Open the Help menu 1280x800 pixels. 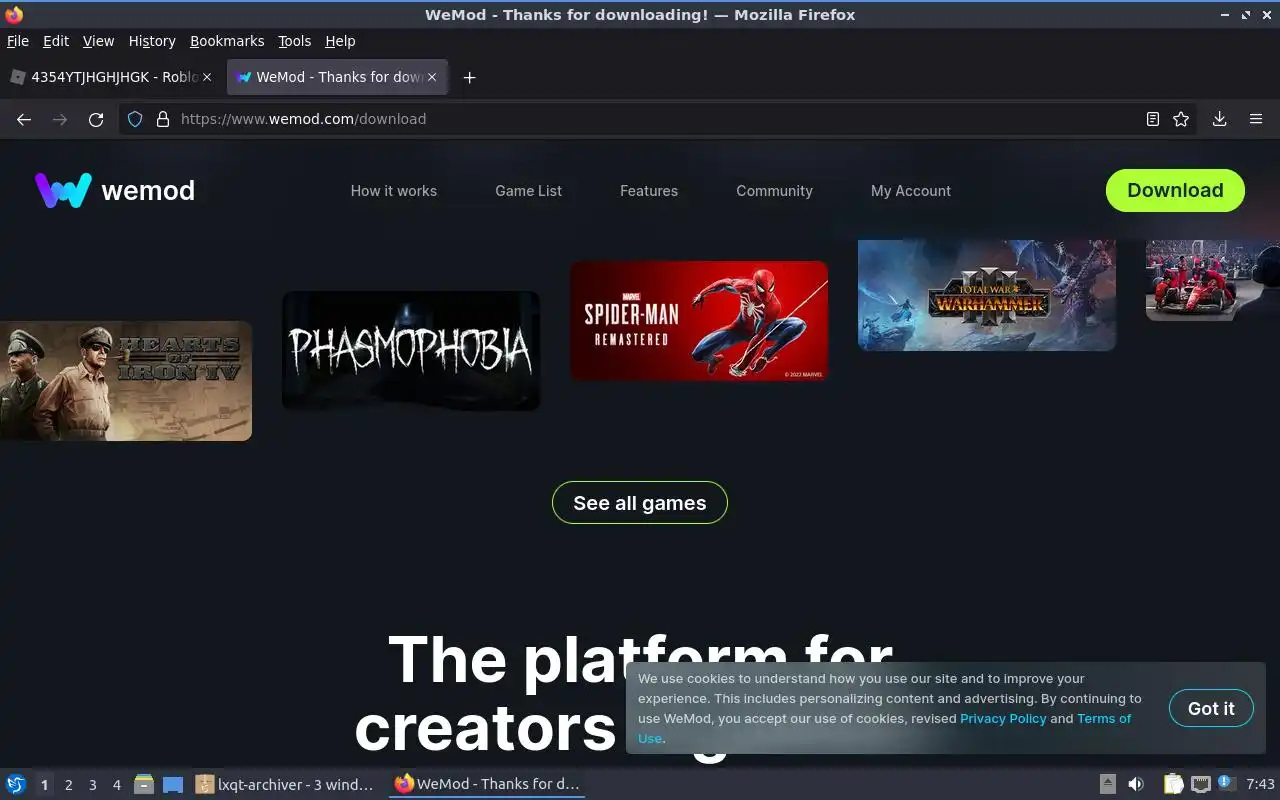[340, 41]
